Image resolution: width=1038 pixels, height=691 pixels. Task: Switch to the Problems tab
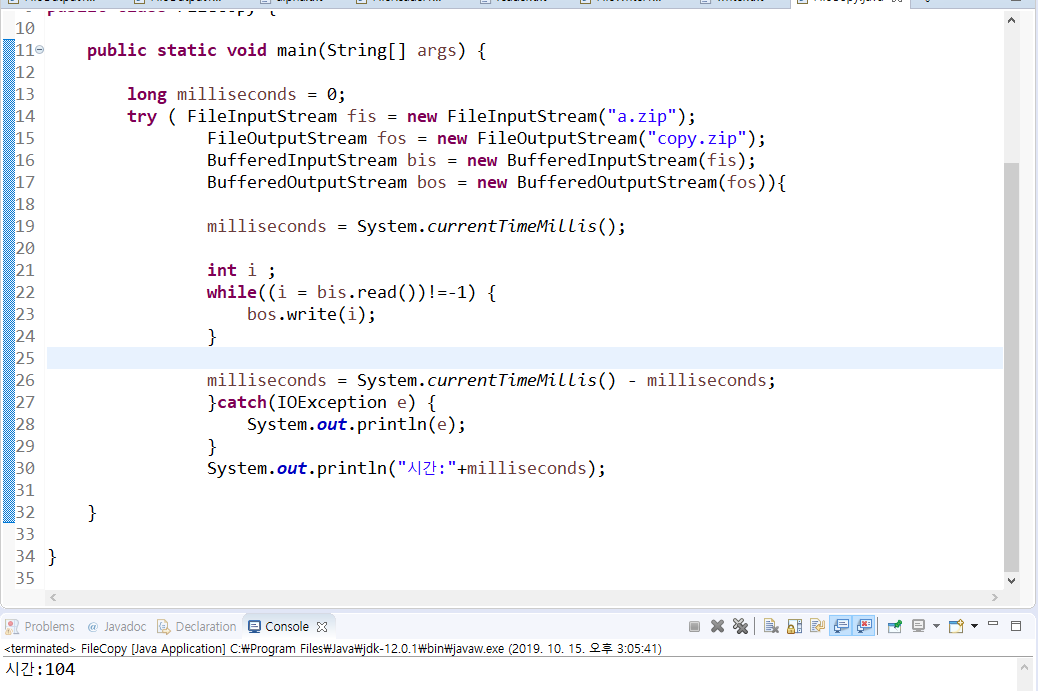pos(41,627)
